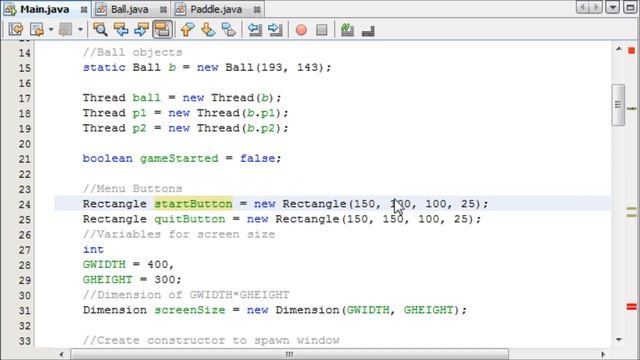The width and height of the screenshot is (640, 360).
Task: Click the GWIDTH = 400 line
Action: 128,264
